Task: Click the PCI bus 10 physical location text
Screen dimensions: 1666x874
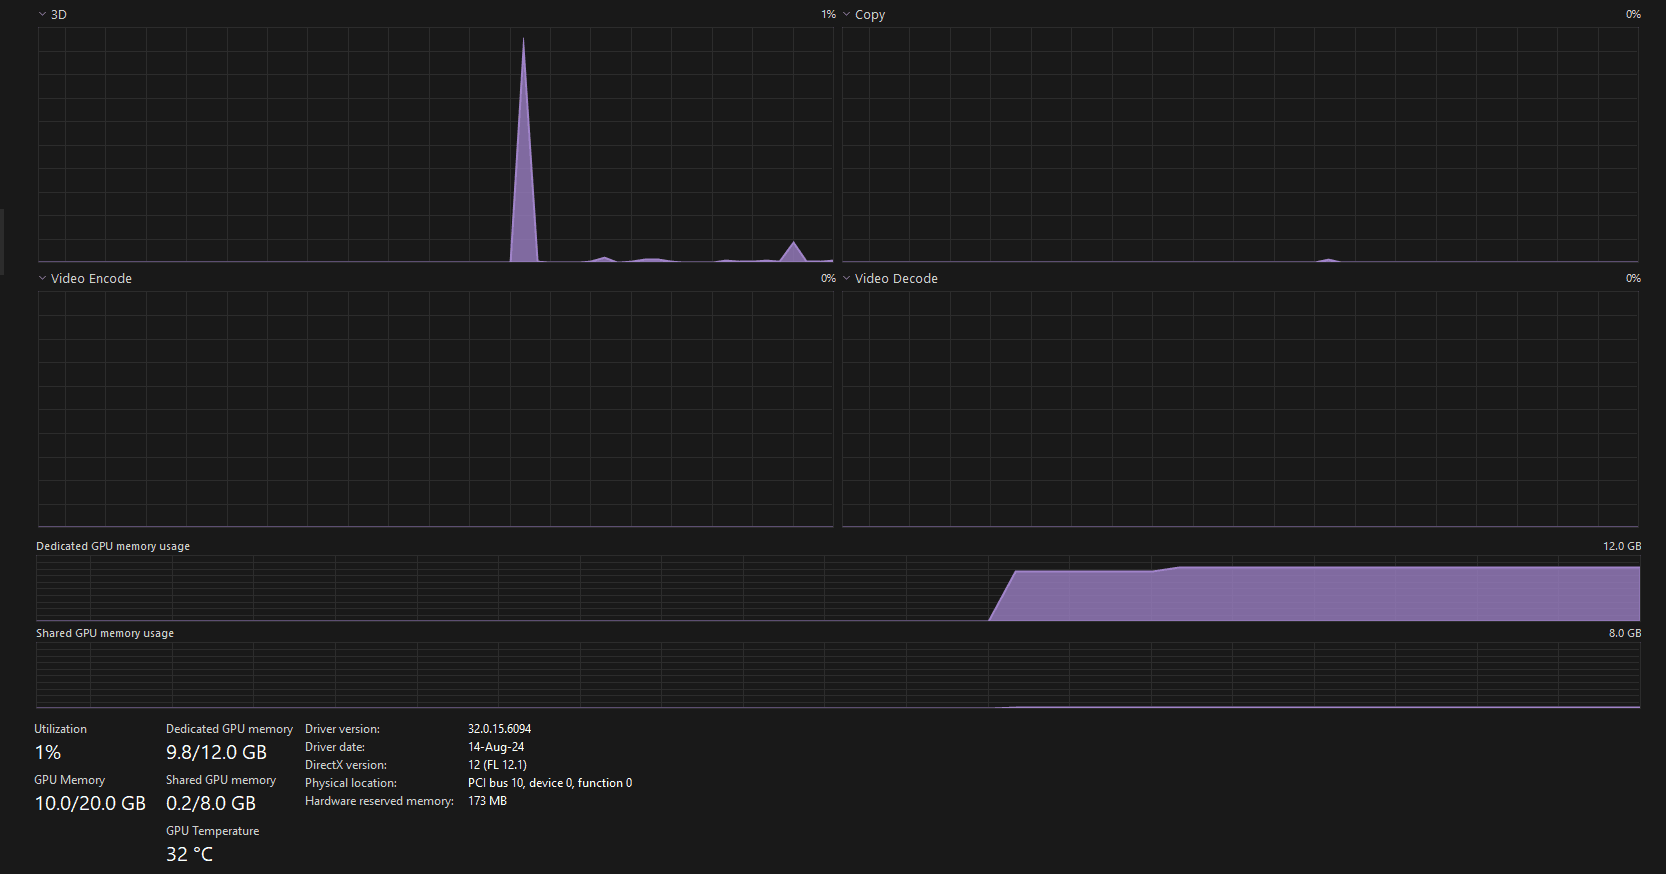Action: tap(549, 783)
